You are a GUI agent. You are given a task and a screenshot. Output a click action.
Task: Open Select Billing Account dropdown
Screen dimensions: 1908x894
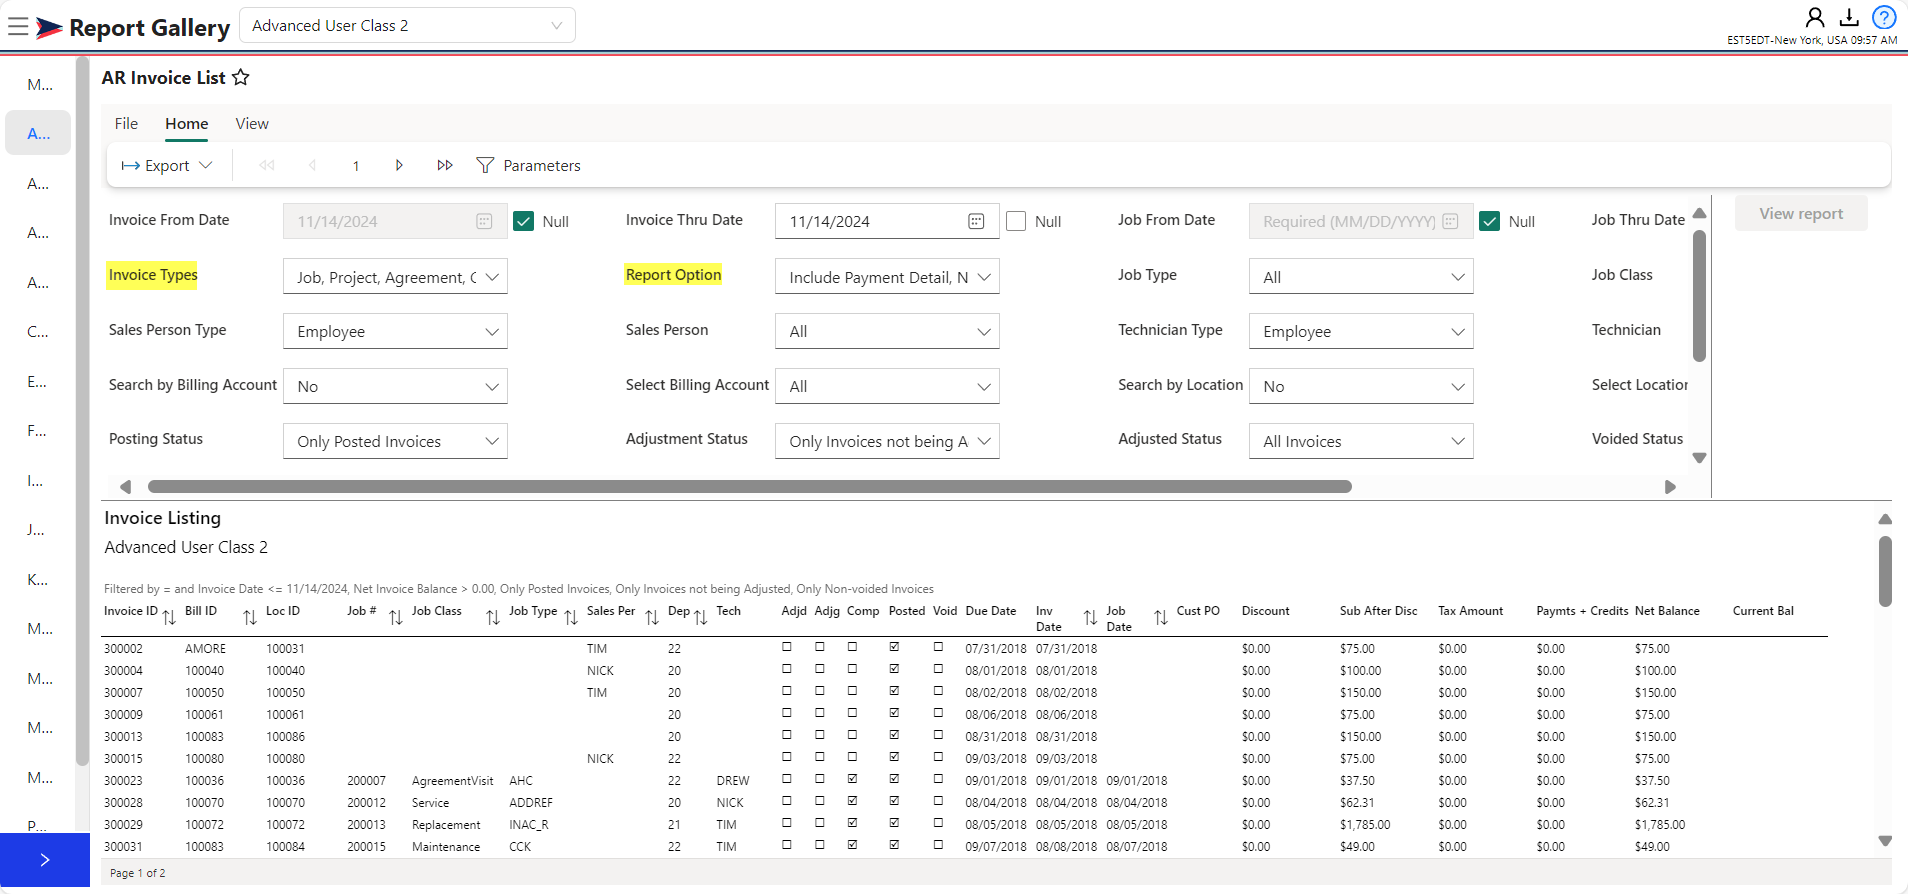point(887,386)
